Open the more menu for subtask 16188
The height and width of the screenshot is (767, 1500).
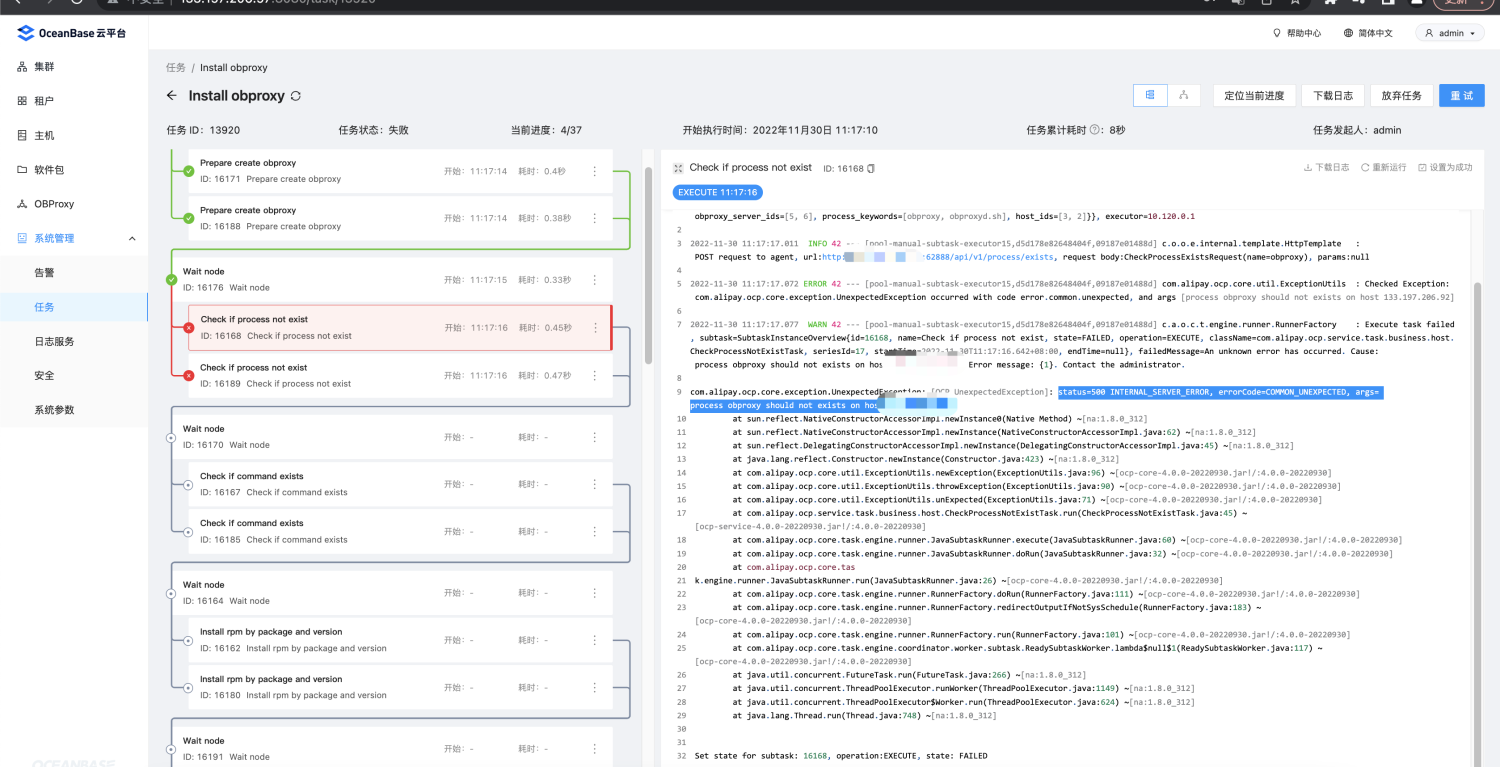point(595,218)
